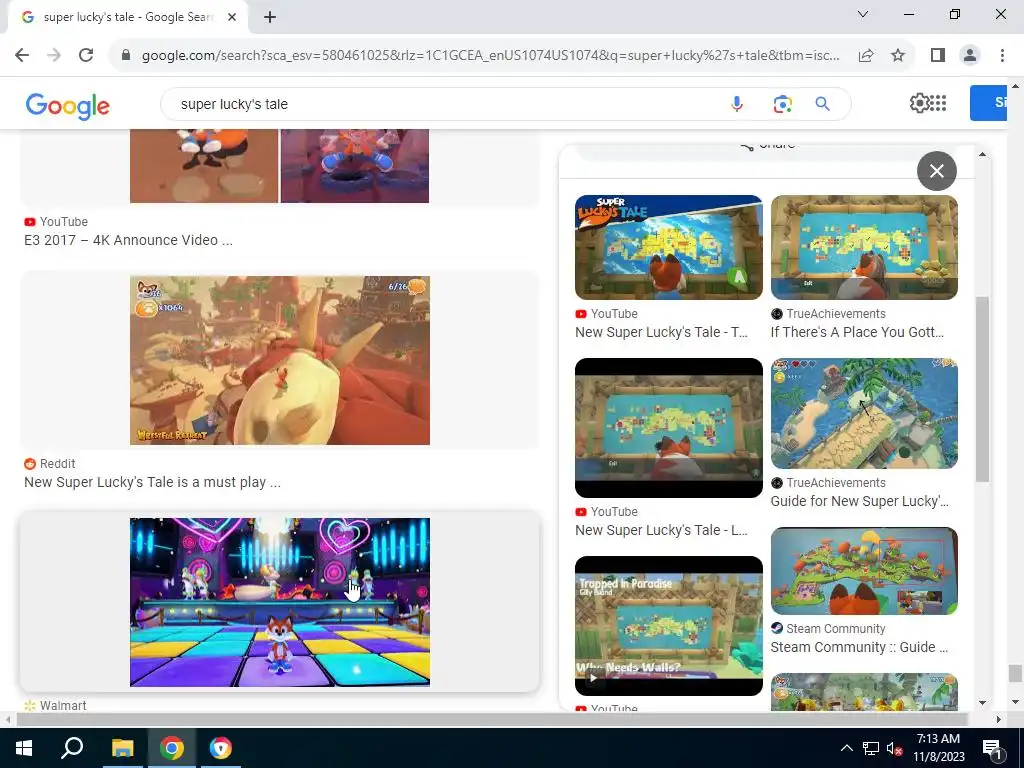Image resolution: width=1024 pixels, height=768 pixels.
Task: Open second Chrome shield taskbar icon
Action: coord(221,748)
